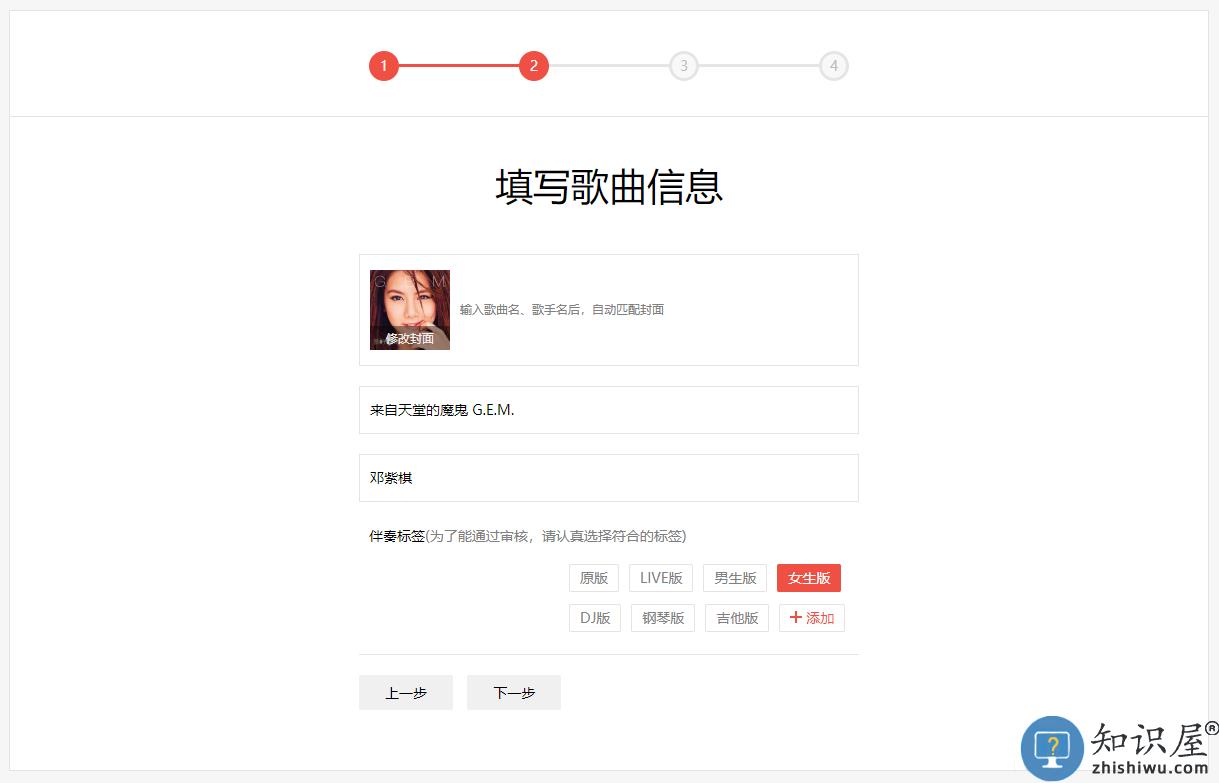Screen dimensions: 1219x783
Task: Go to step 4 circle in progress indicator
Action: (834, 66)
